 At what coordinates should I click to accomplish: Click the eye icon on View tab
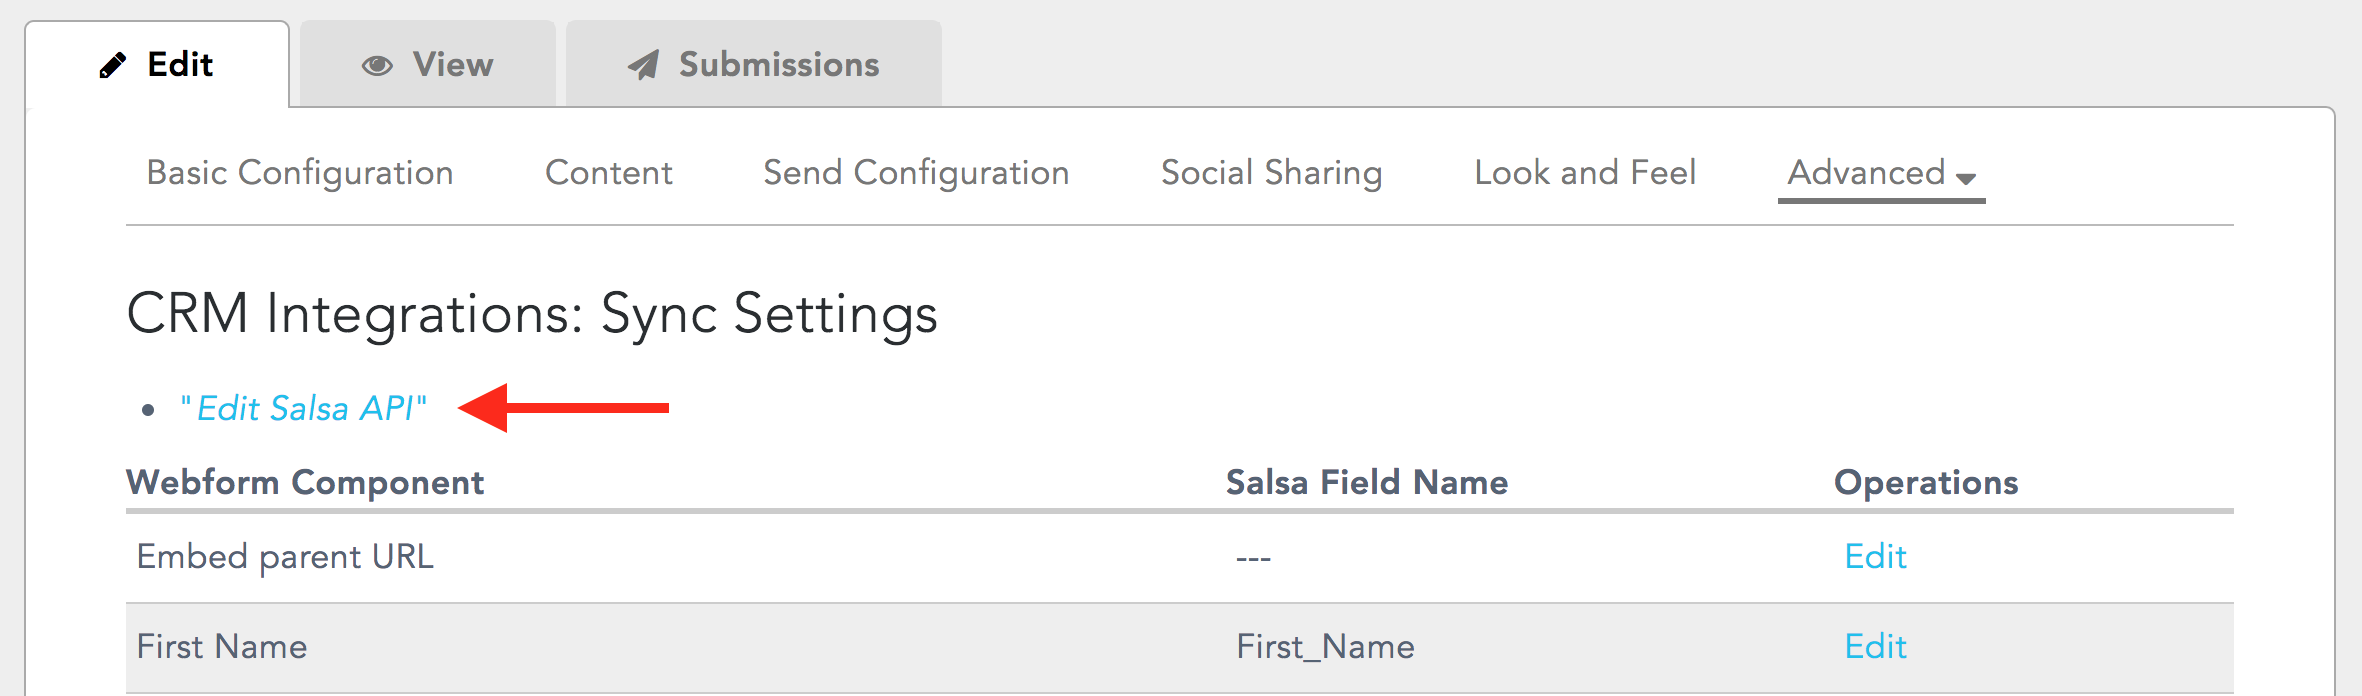click(377, 66)
